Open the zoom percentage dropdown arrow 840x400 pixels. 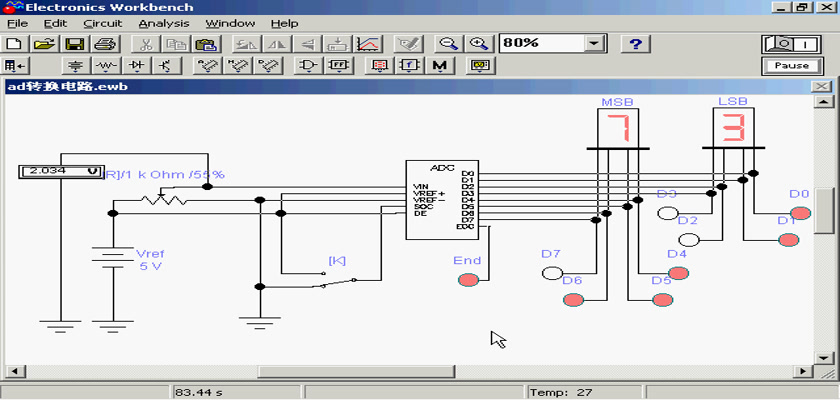click(593, 43)
